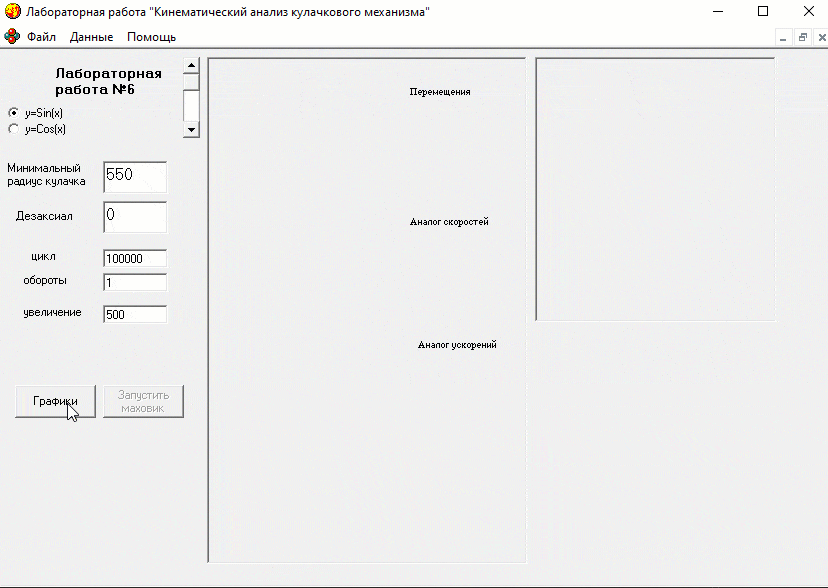Minimize the inner child window

[x=784, y=37]
